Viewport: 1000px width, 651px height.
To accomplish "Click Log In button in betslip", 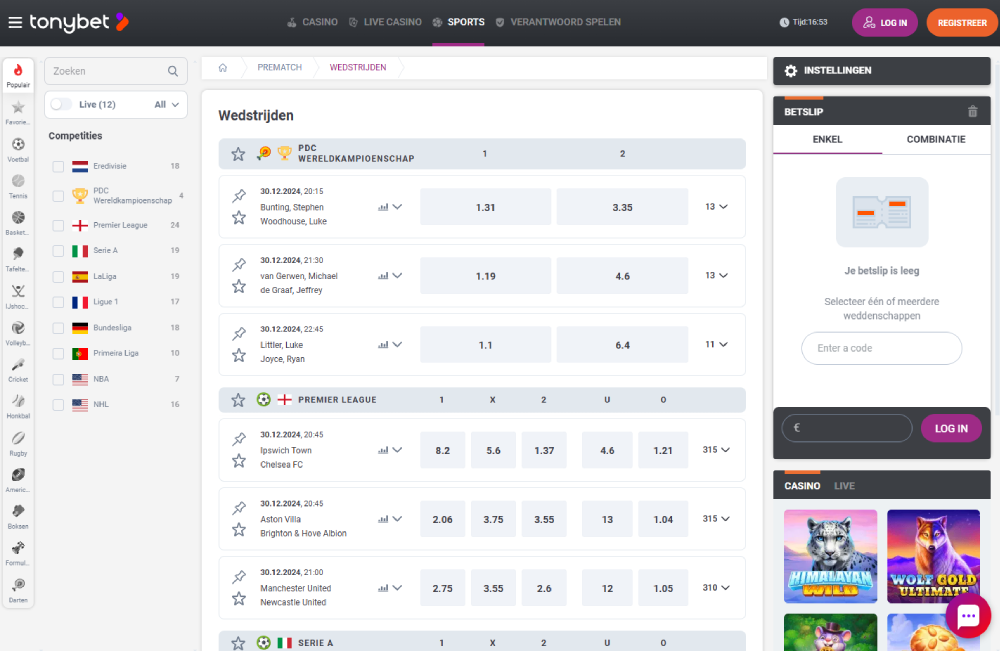I will [x=951, y=428].
